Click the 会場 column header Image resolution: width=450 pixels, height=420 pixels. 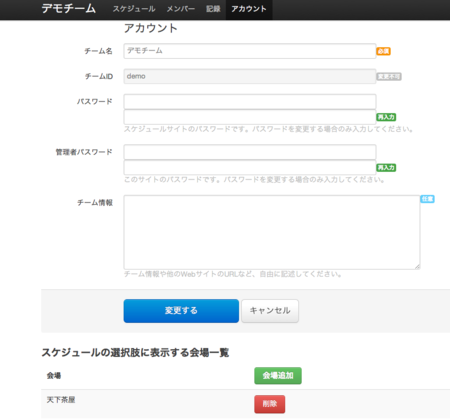[x=54, y=376]
